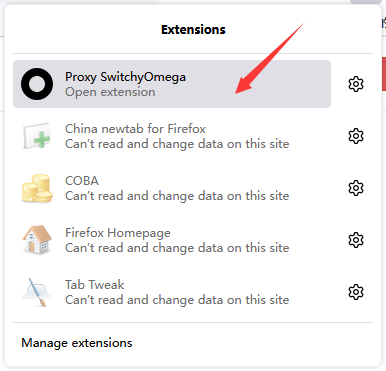
Task: Click the Tab Tweak paintbrush icon
Action: pyautogui.click(x=37, y=292)
